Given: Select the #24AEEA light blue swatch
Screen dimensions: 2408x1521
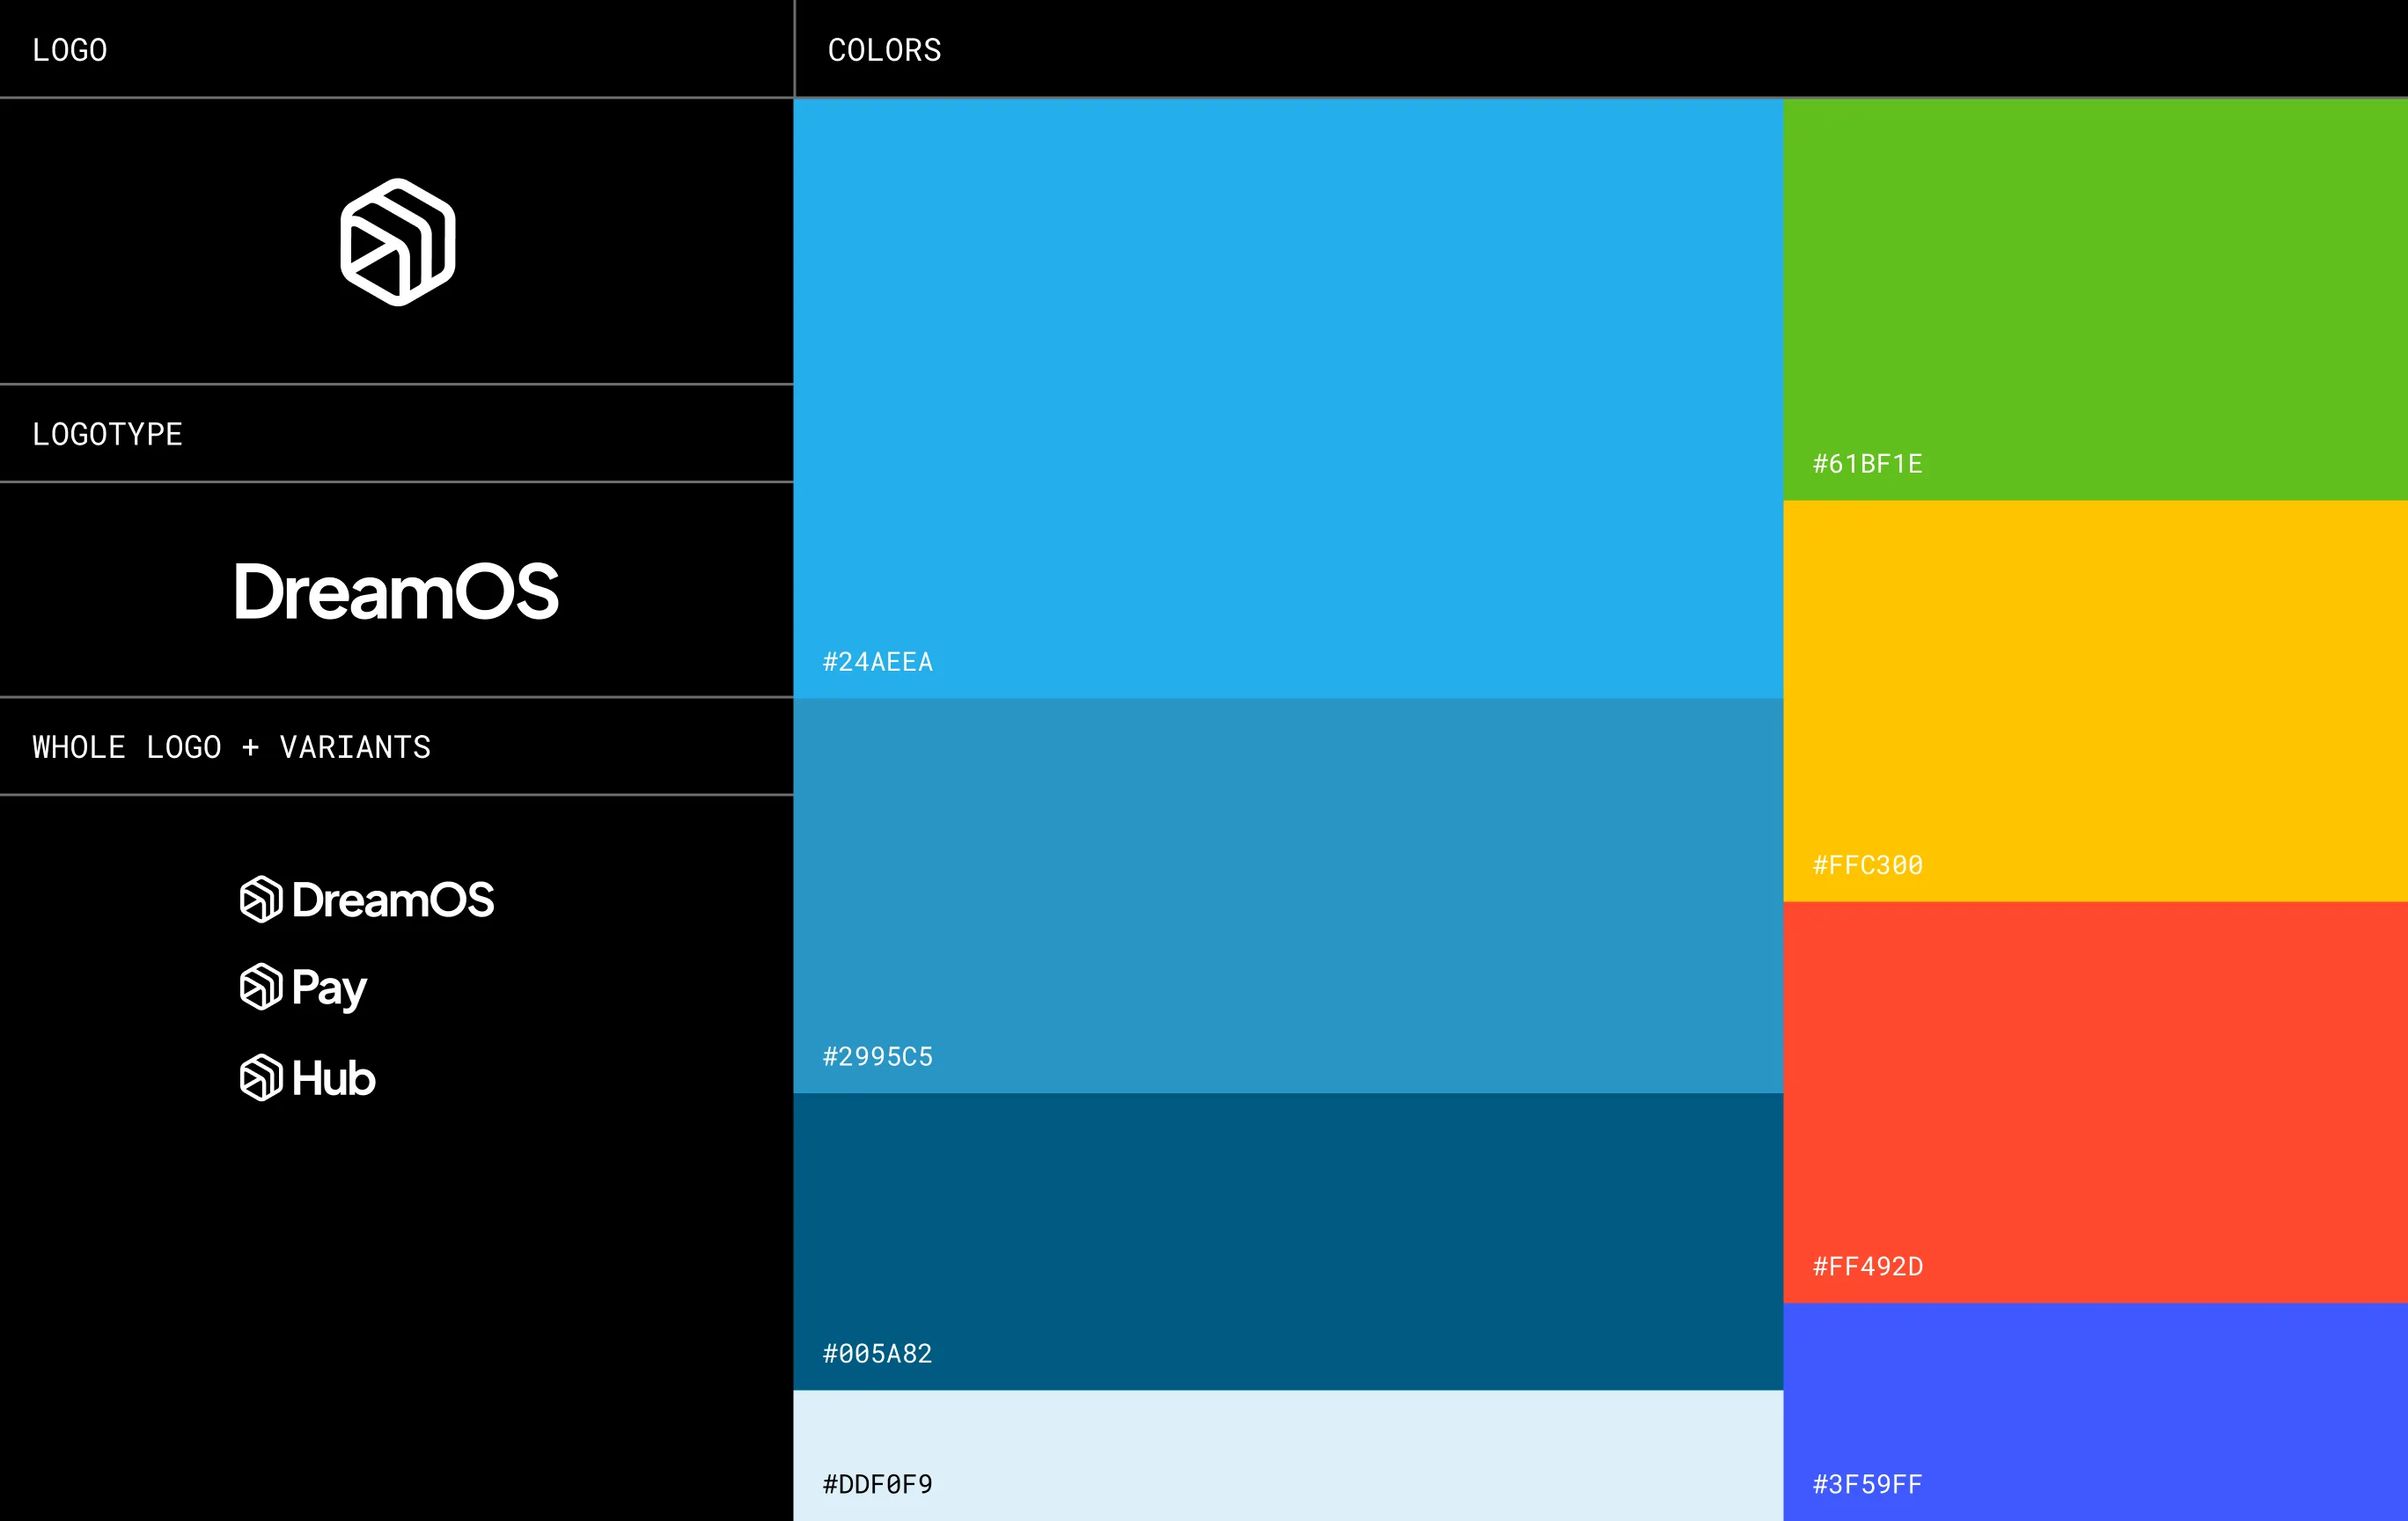Looking at the screenshot, I should 1290,400.
